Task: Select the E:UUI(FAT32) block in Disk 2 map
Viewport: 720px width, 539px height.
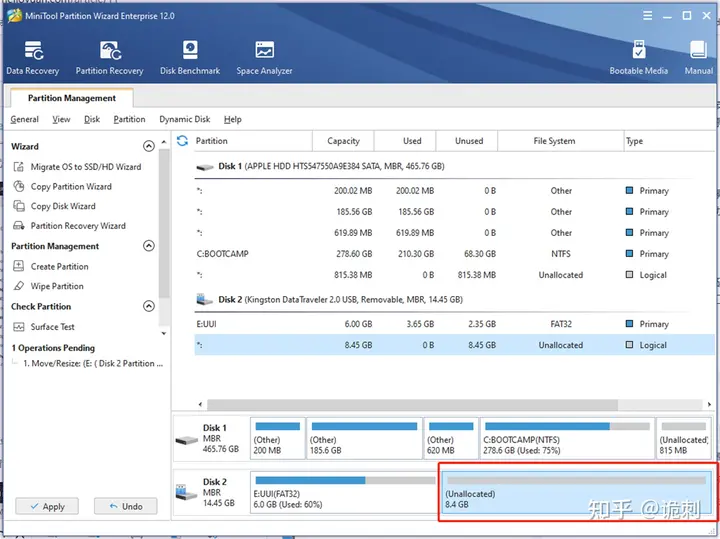Action: 344,492
